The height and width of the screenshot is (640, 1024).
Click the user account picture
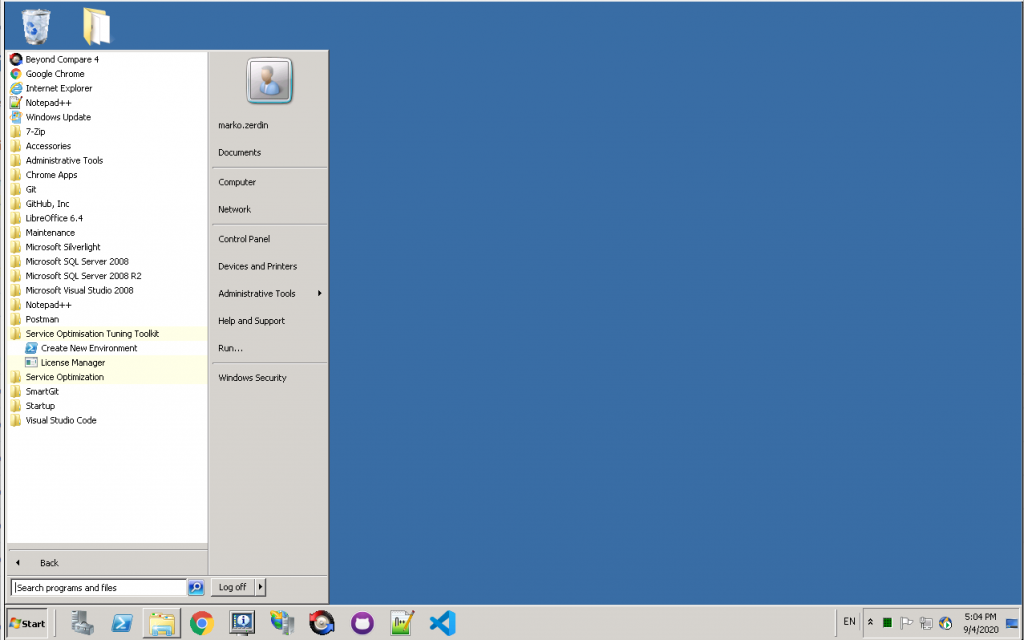269,81
